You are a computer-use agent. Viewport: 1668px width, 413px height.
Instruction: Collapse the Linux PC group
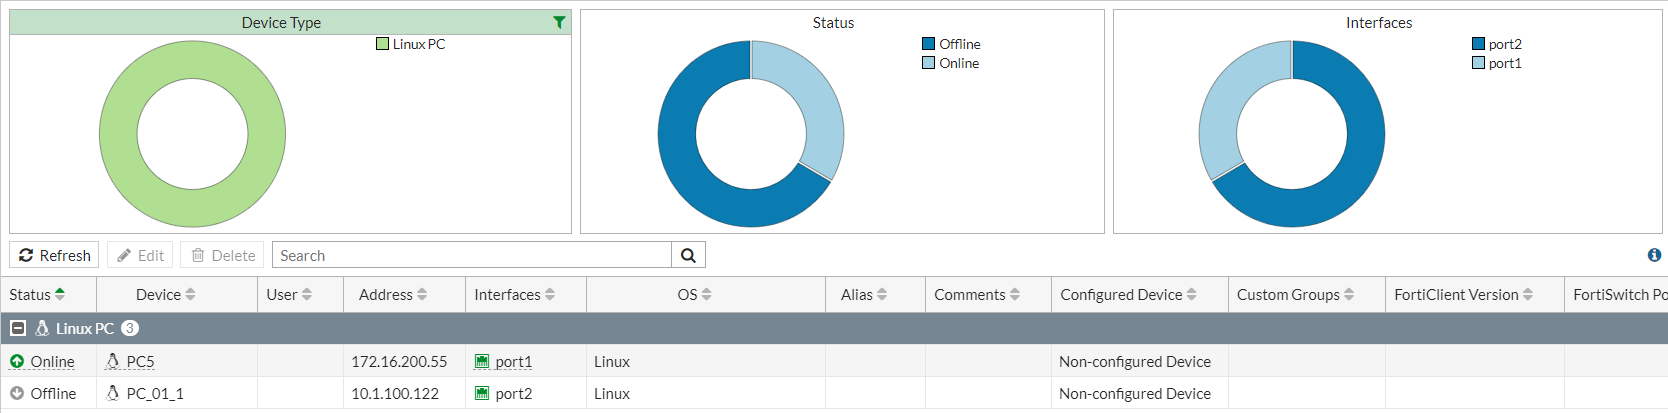pos(17,328)
